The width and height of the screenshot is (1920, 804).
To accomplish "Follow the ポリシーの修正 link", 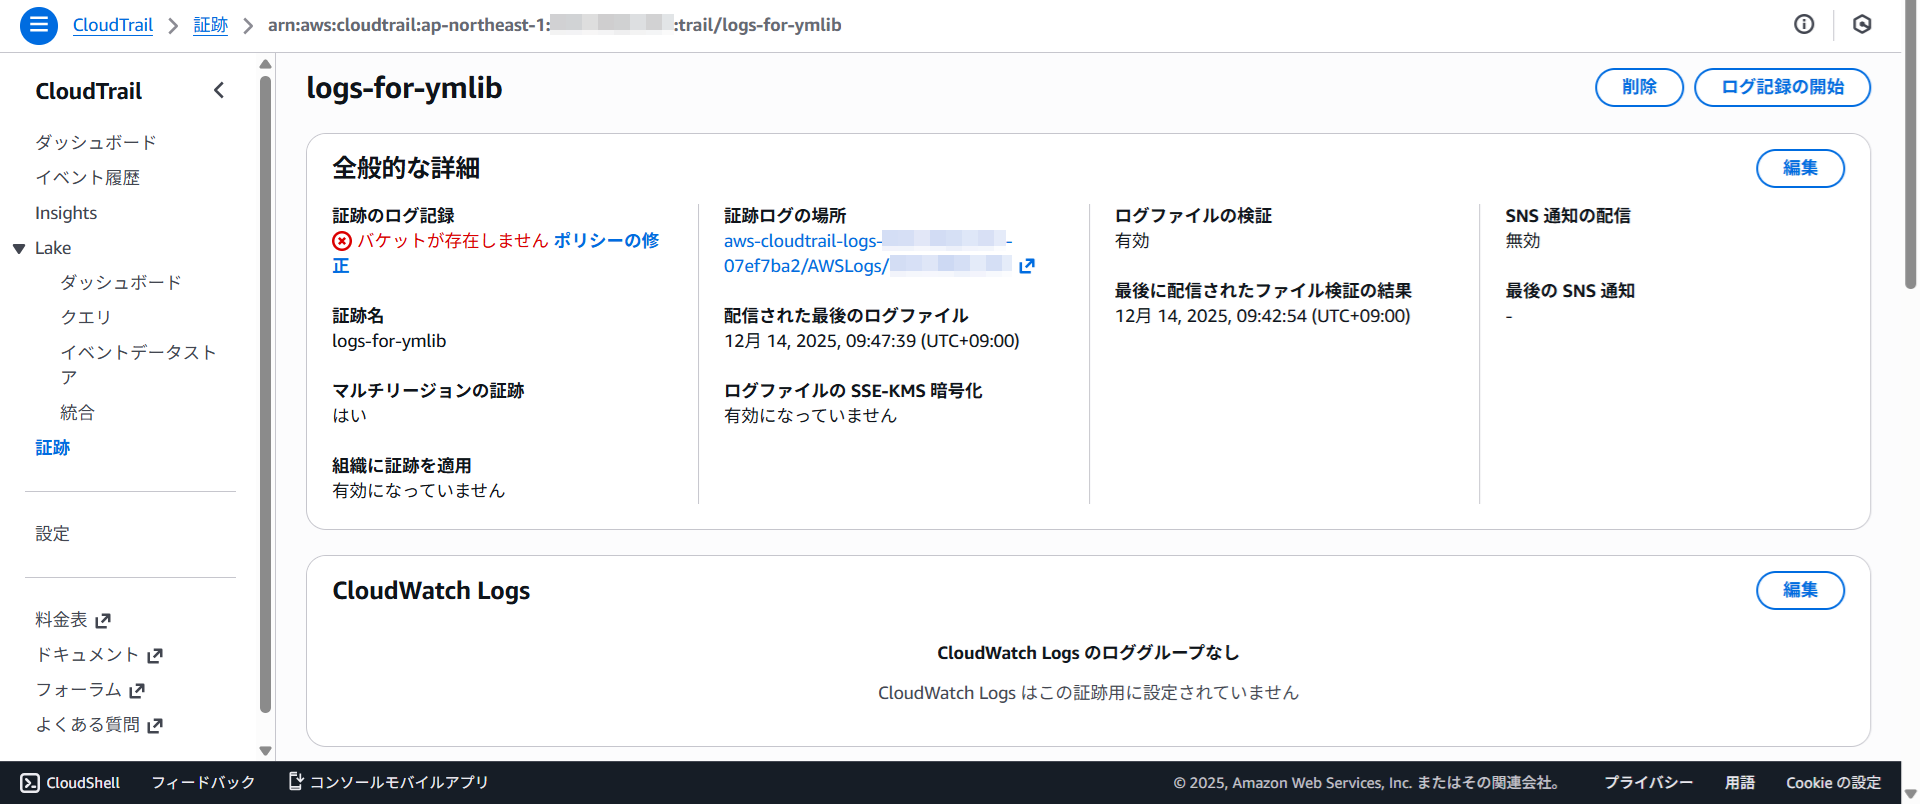I will (x=605, y=241).
